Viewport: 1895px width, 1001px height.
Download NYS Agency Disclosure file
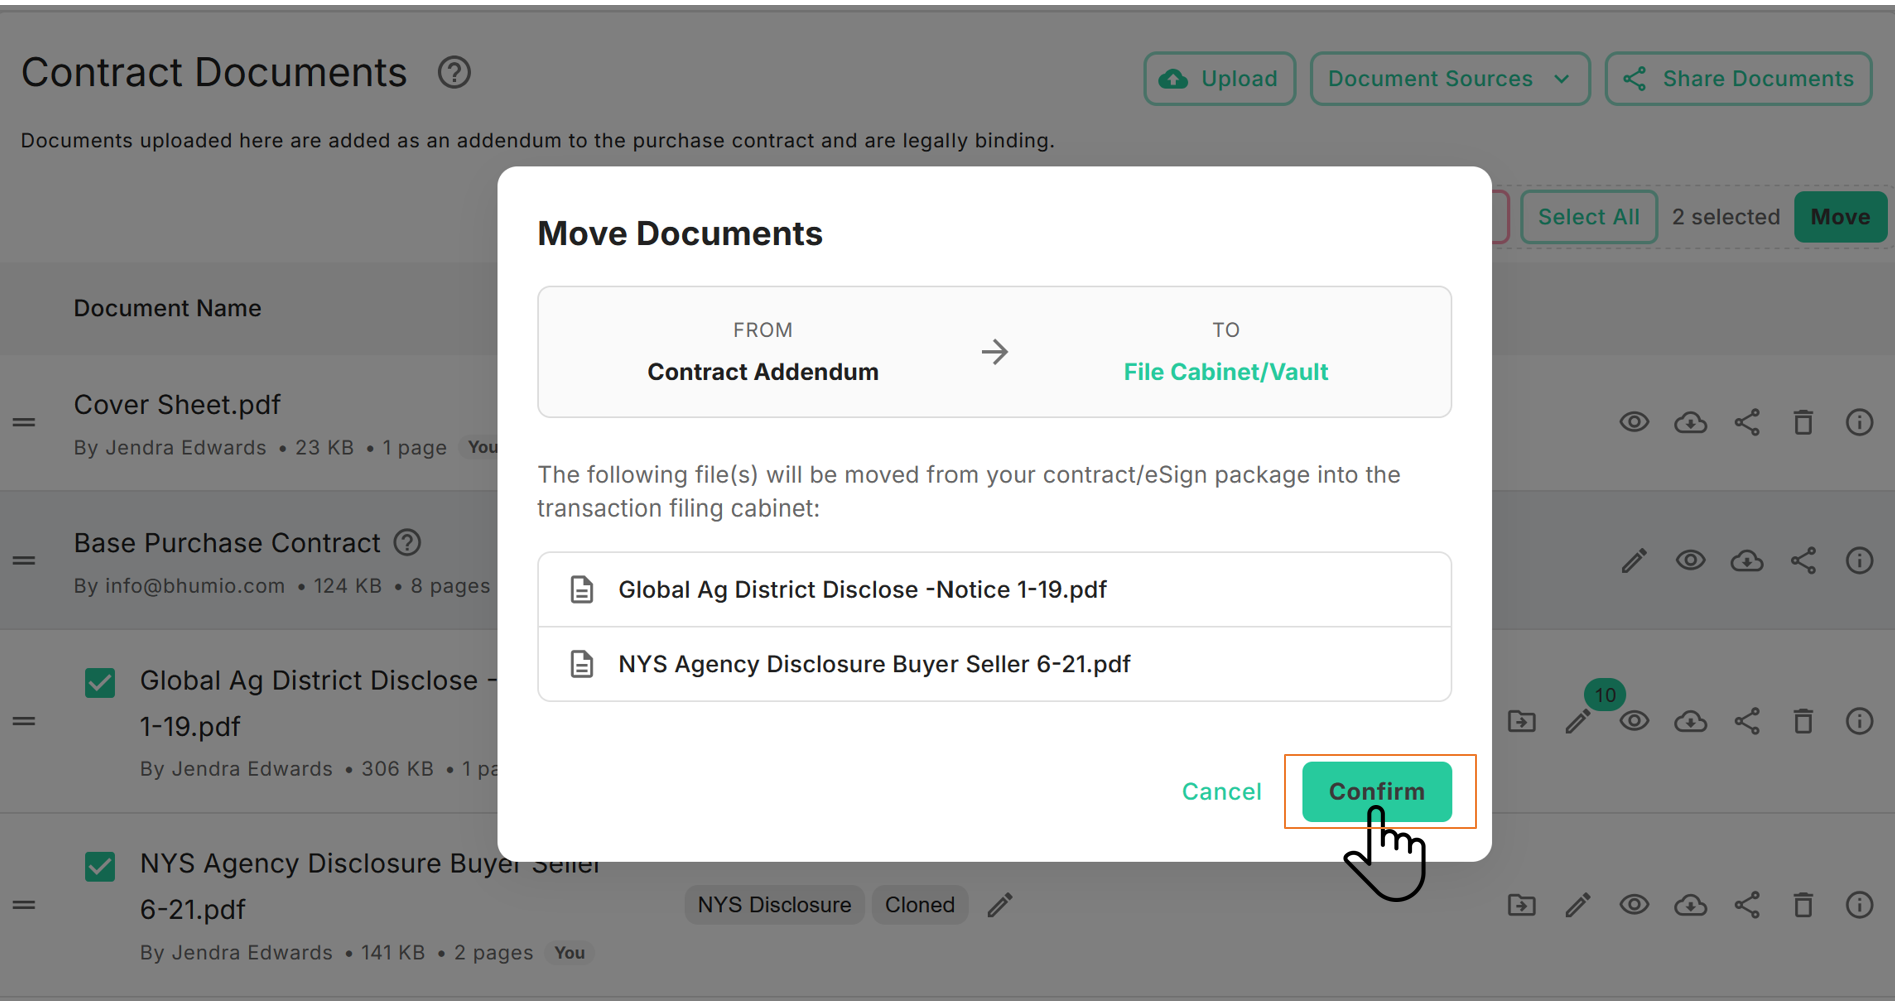tap(1690, 905)
